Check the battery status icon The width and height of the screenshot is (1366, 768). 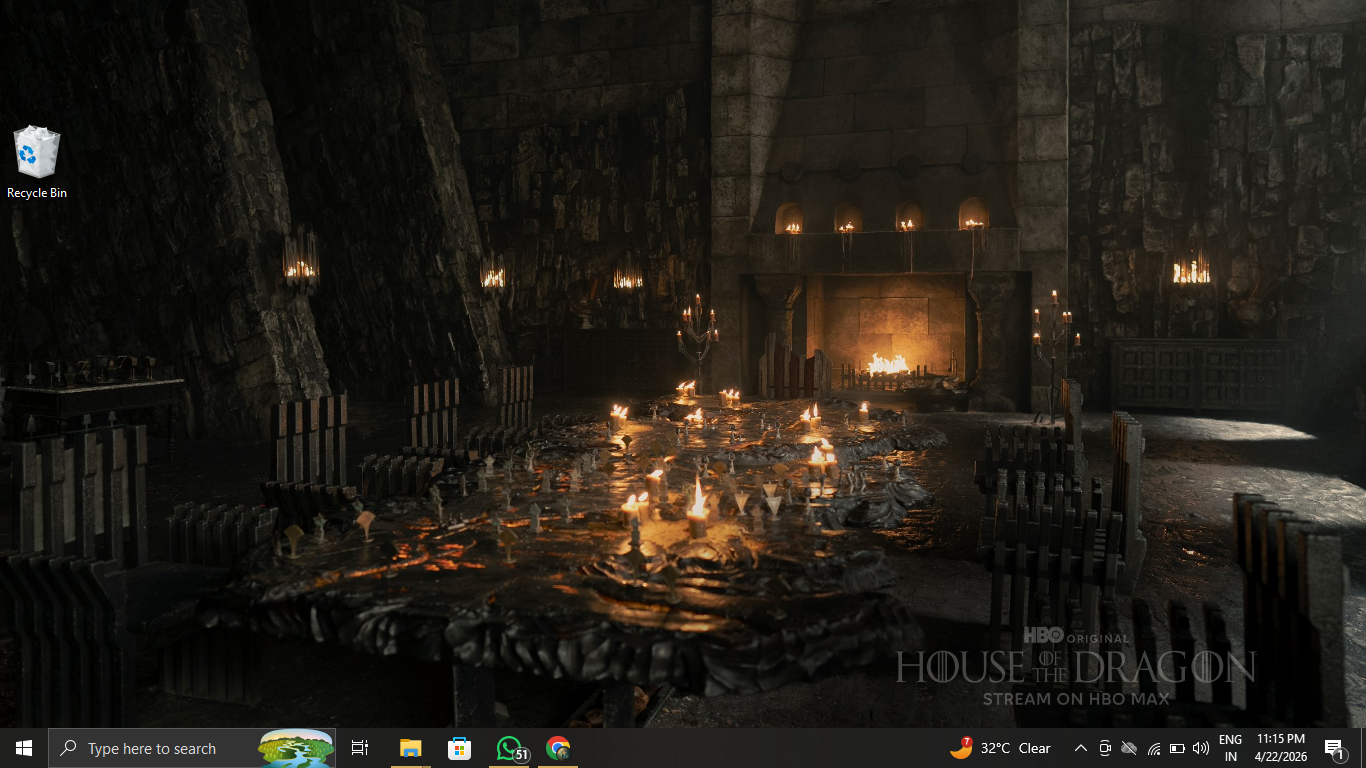coord(1177,748)
